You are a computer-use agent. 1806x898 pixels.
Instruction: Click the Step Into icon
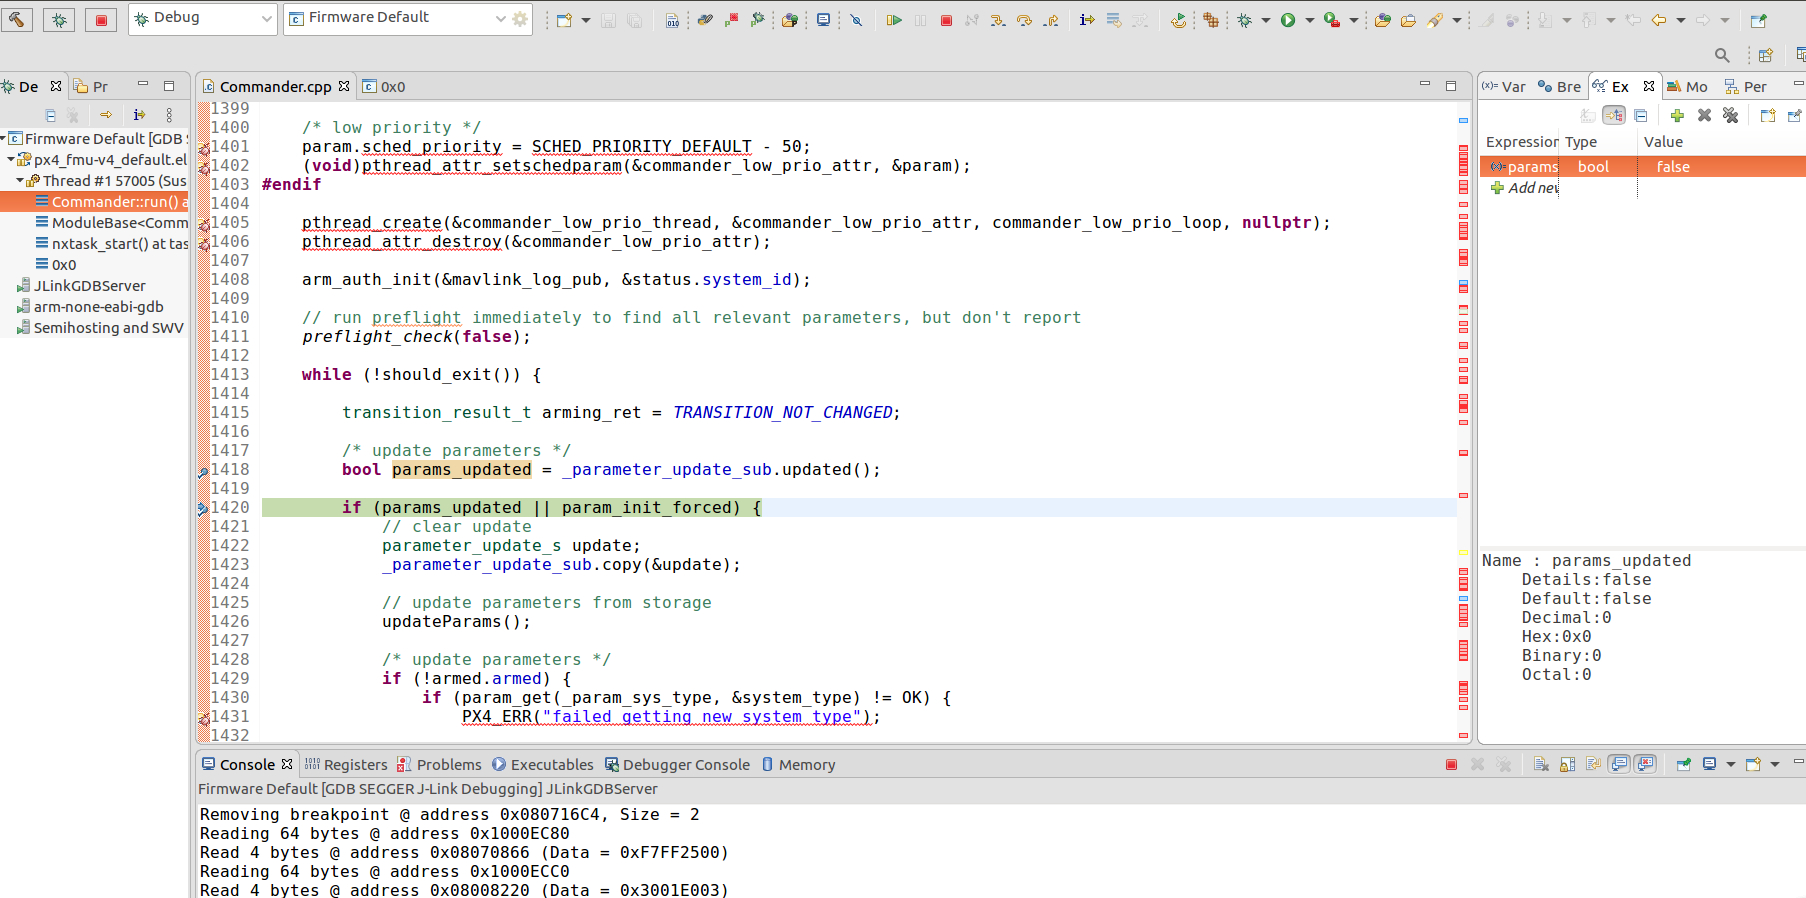(997, 20)
